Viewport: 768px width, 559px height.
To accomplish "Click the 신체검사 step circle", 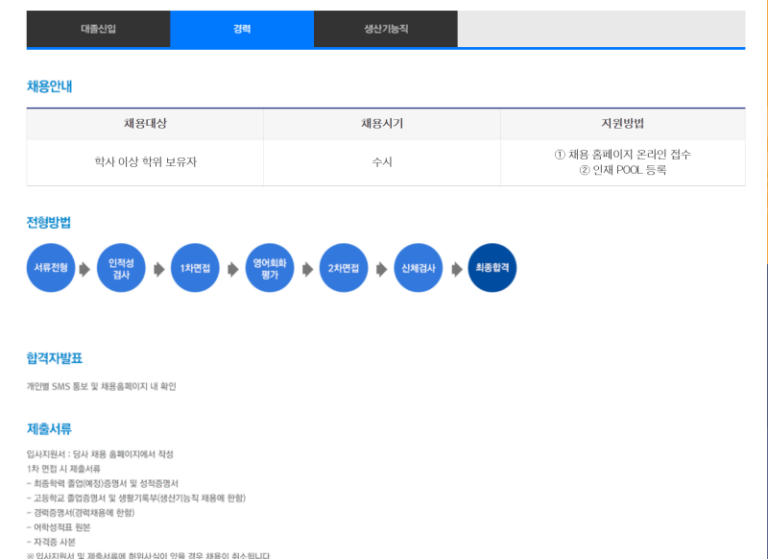I will point(418,268).
